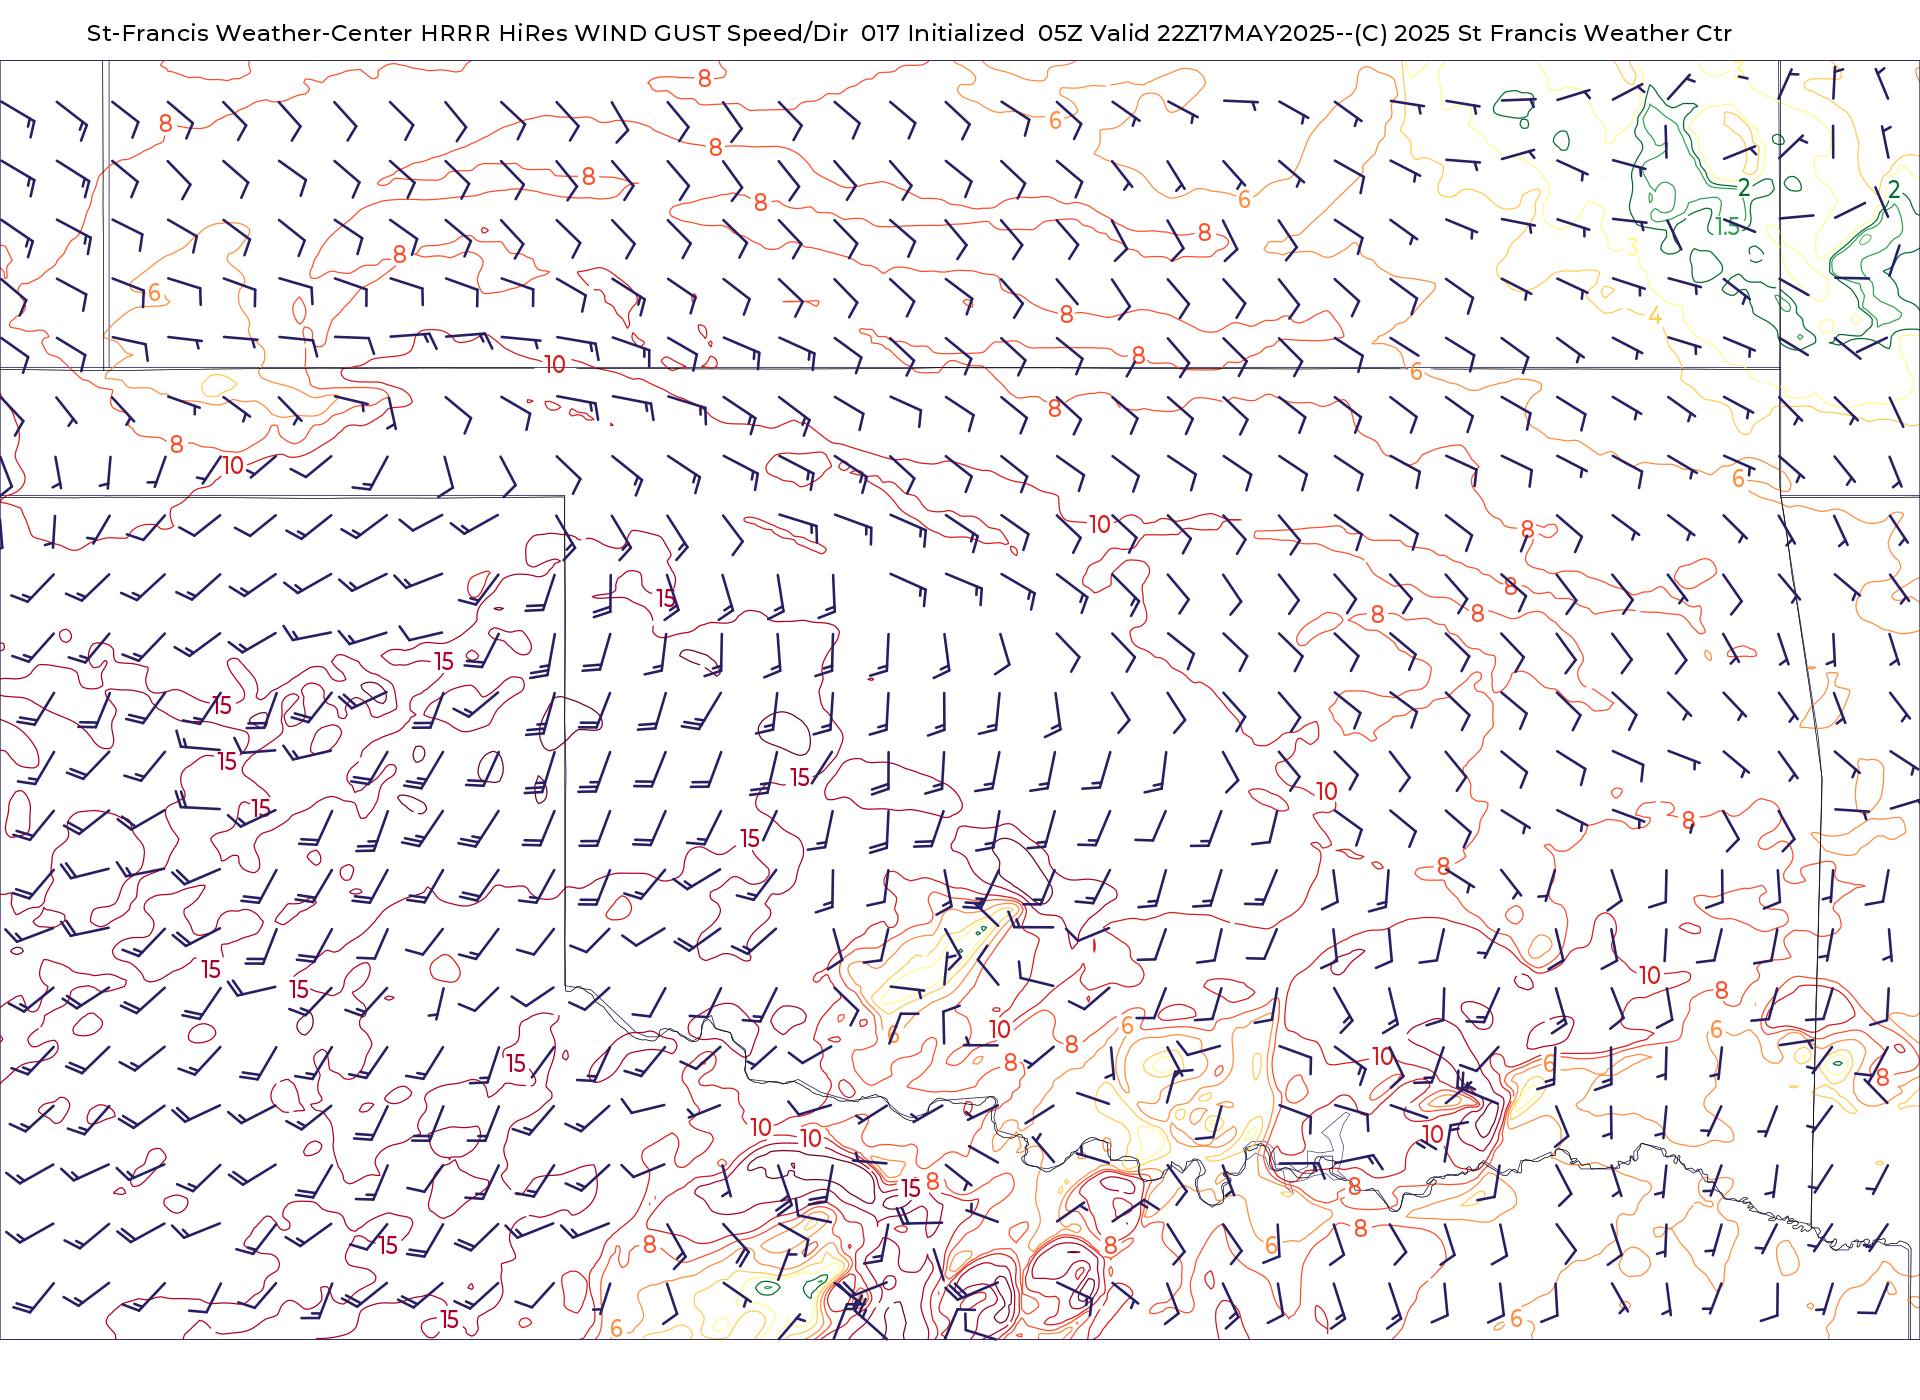Click the "05Z" initialization time text
The image size is (1920, 1400).
click(x=1061, y=33)
